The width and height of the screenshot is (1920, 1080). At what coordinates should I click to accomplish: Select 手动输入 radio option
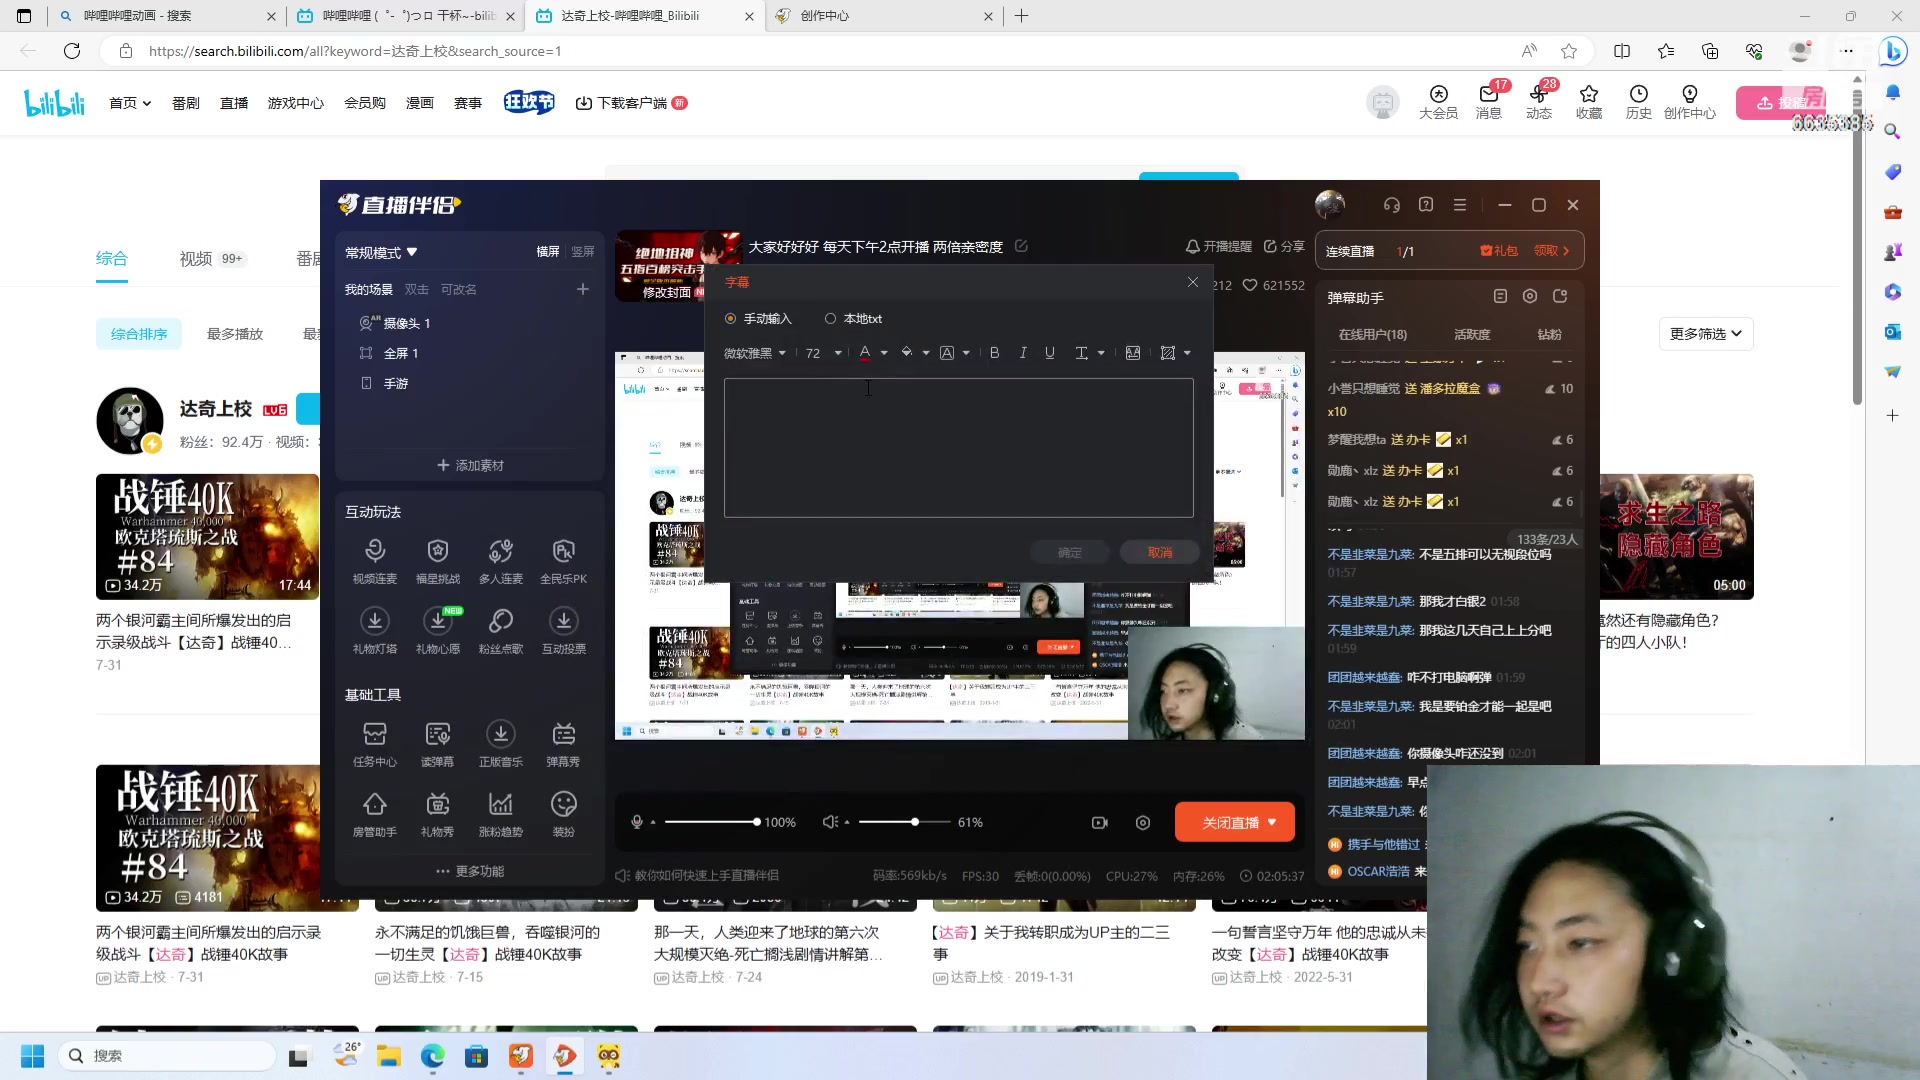click(758, 318)
